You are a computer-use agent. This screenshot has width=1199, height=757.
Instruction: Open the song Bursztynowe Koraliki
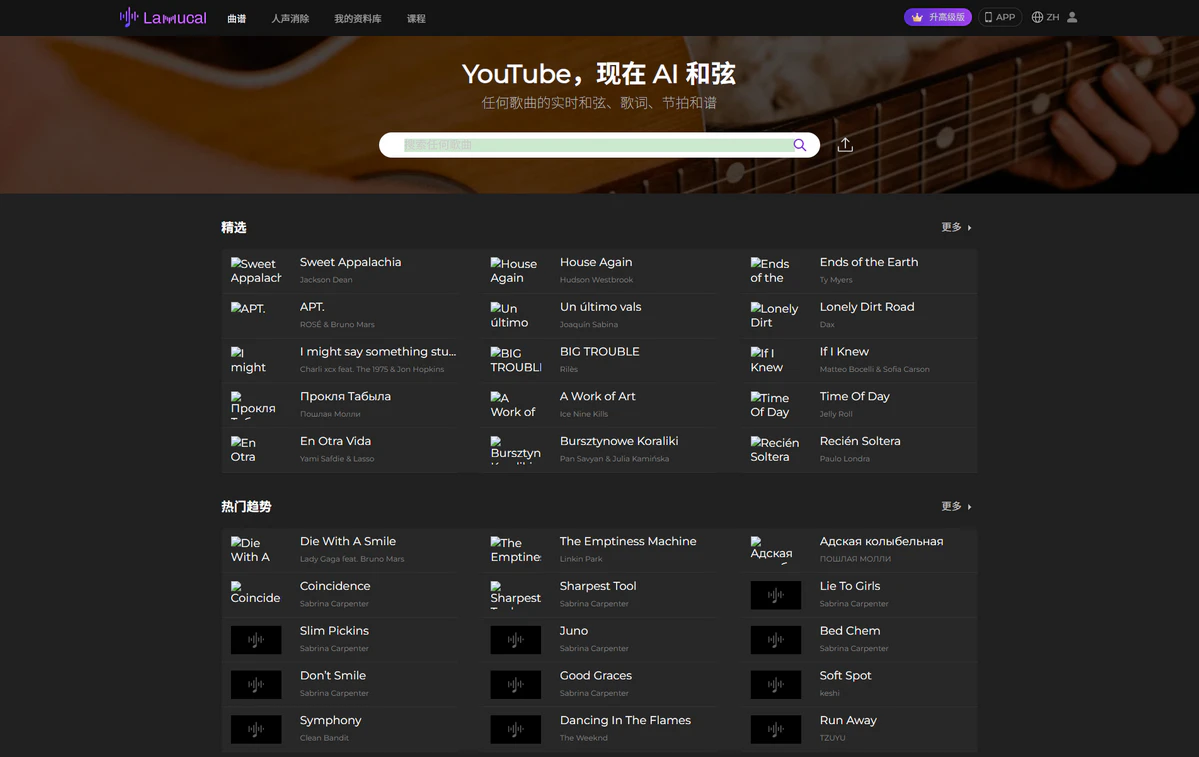[619, 441]
